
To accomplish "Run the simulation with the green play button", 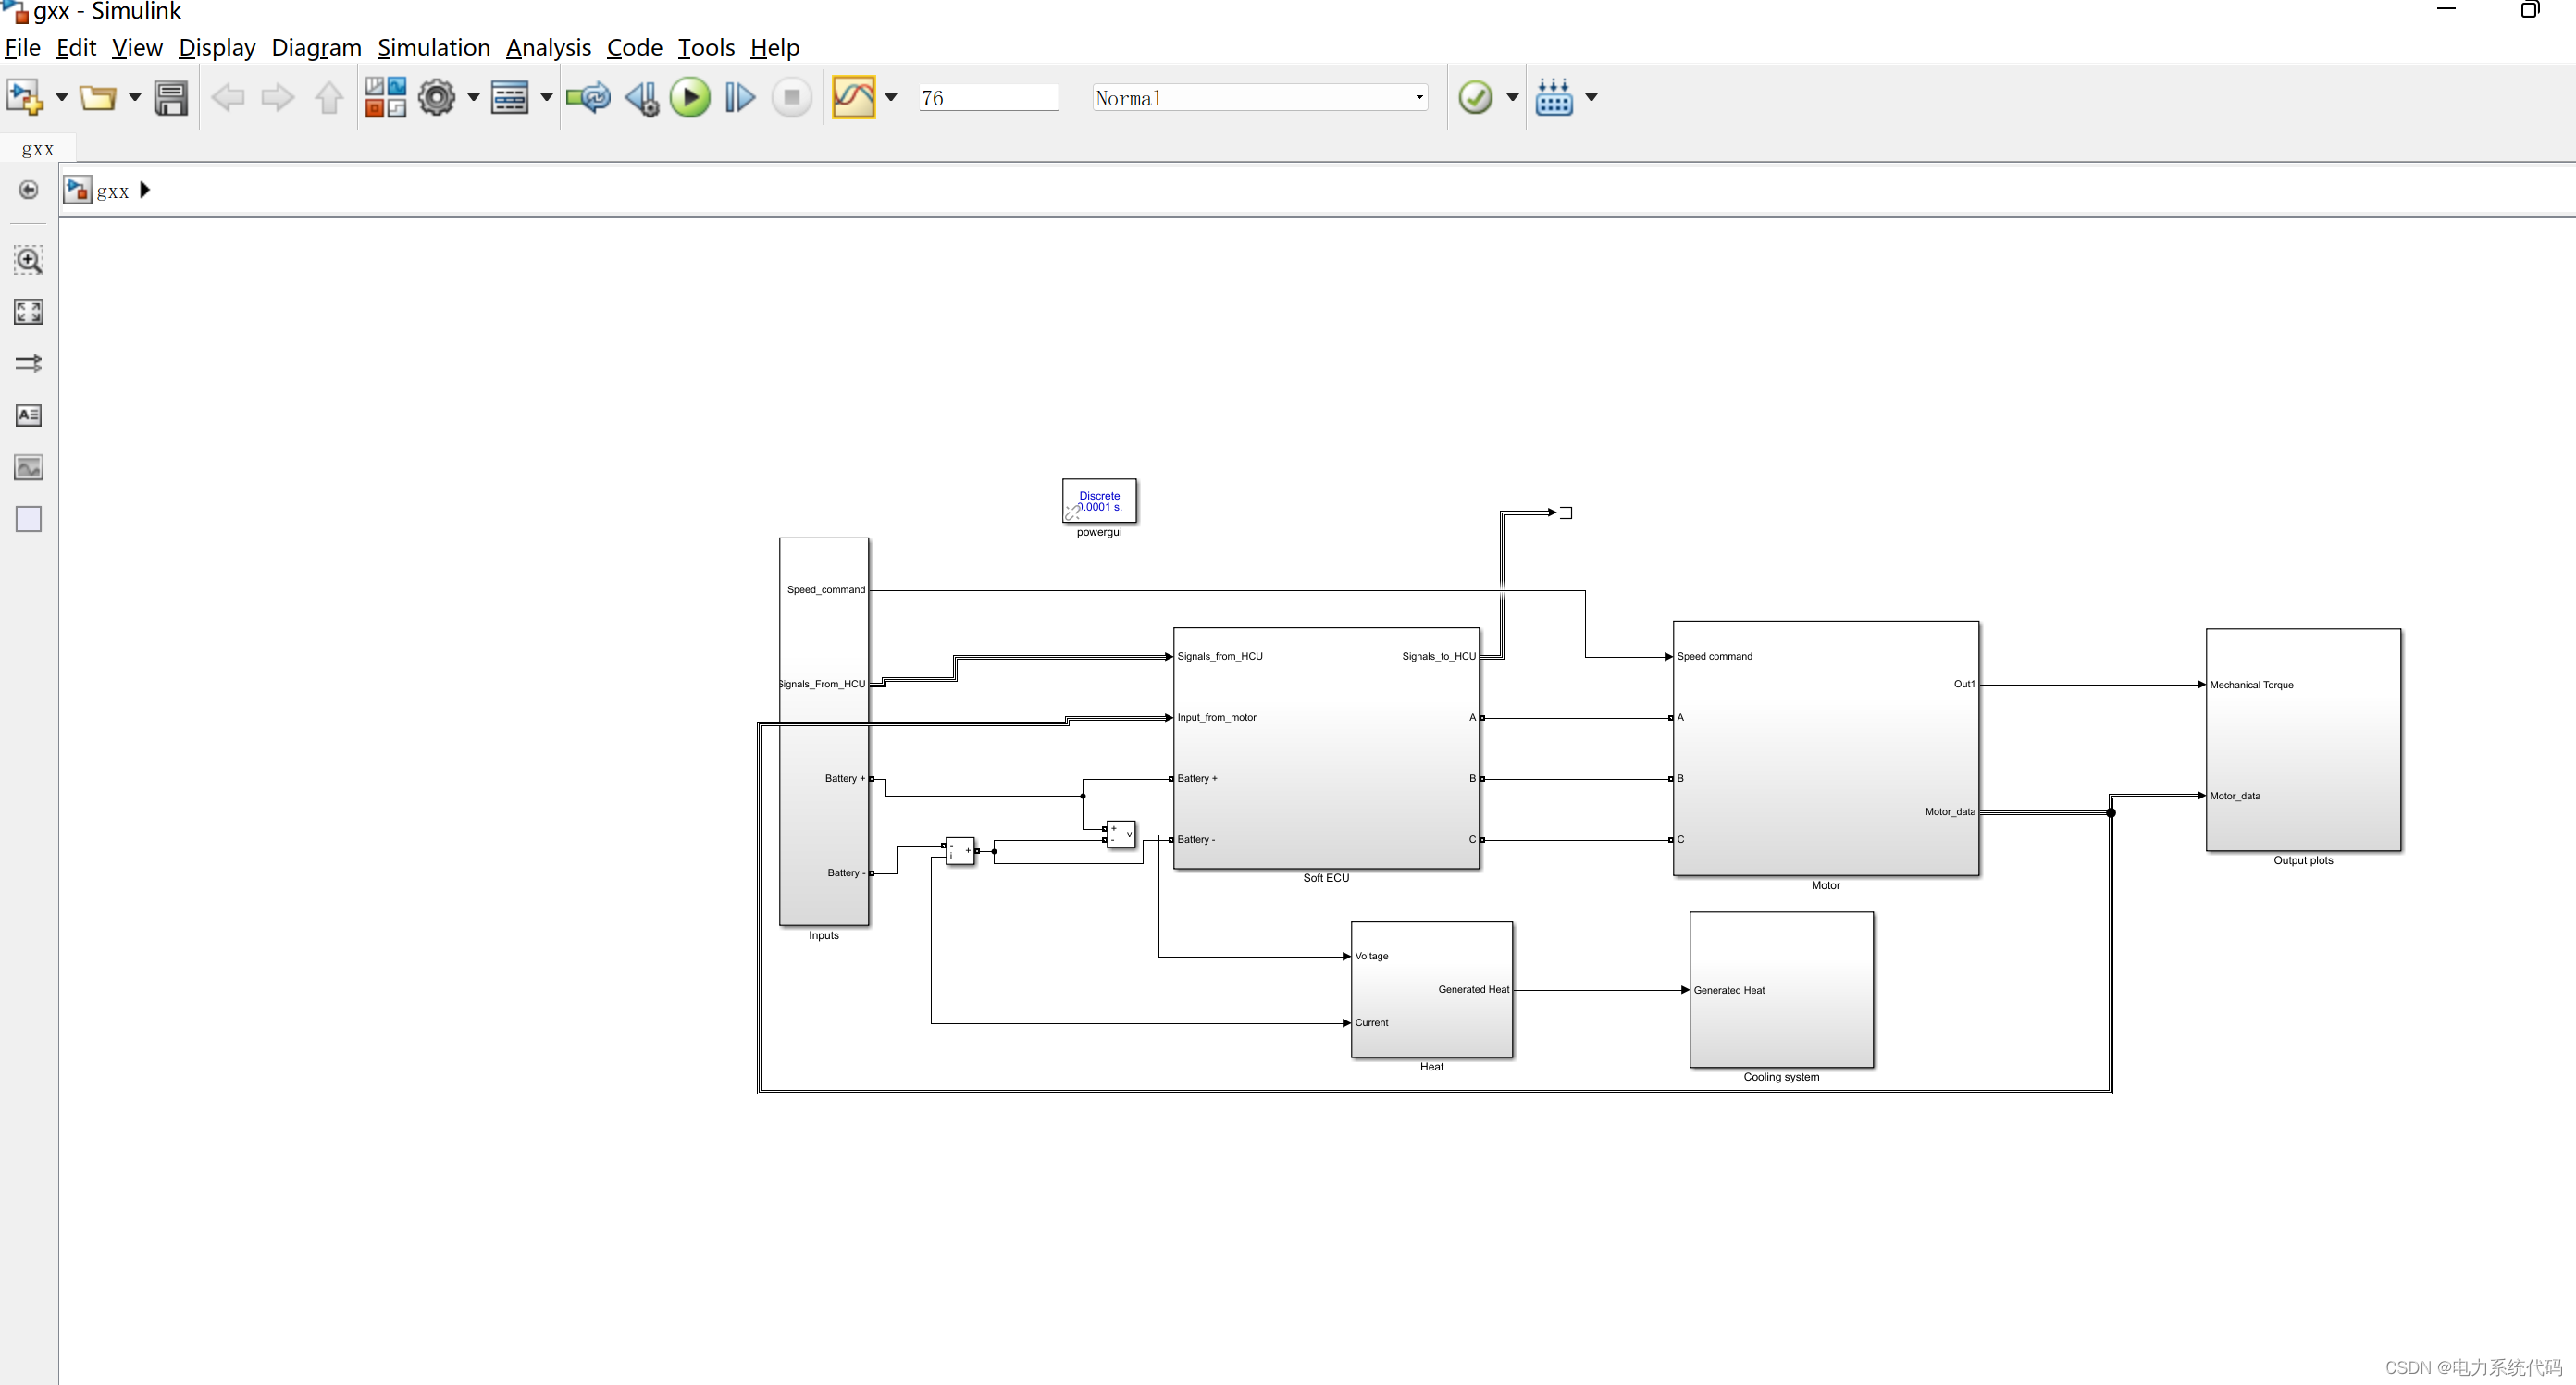I will 689,97.
